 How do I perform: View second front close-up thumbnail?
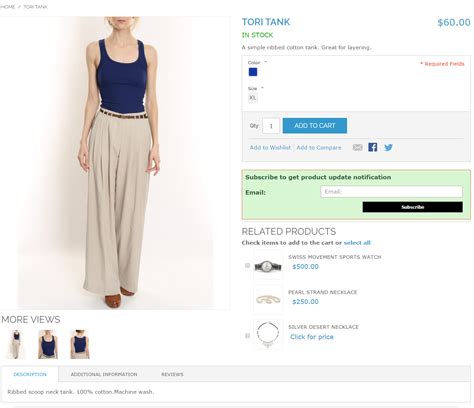48,344
